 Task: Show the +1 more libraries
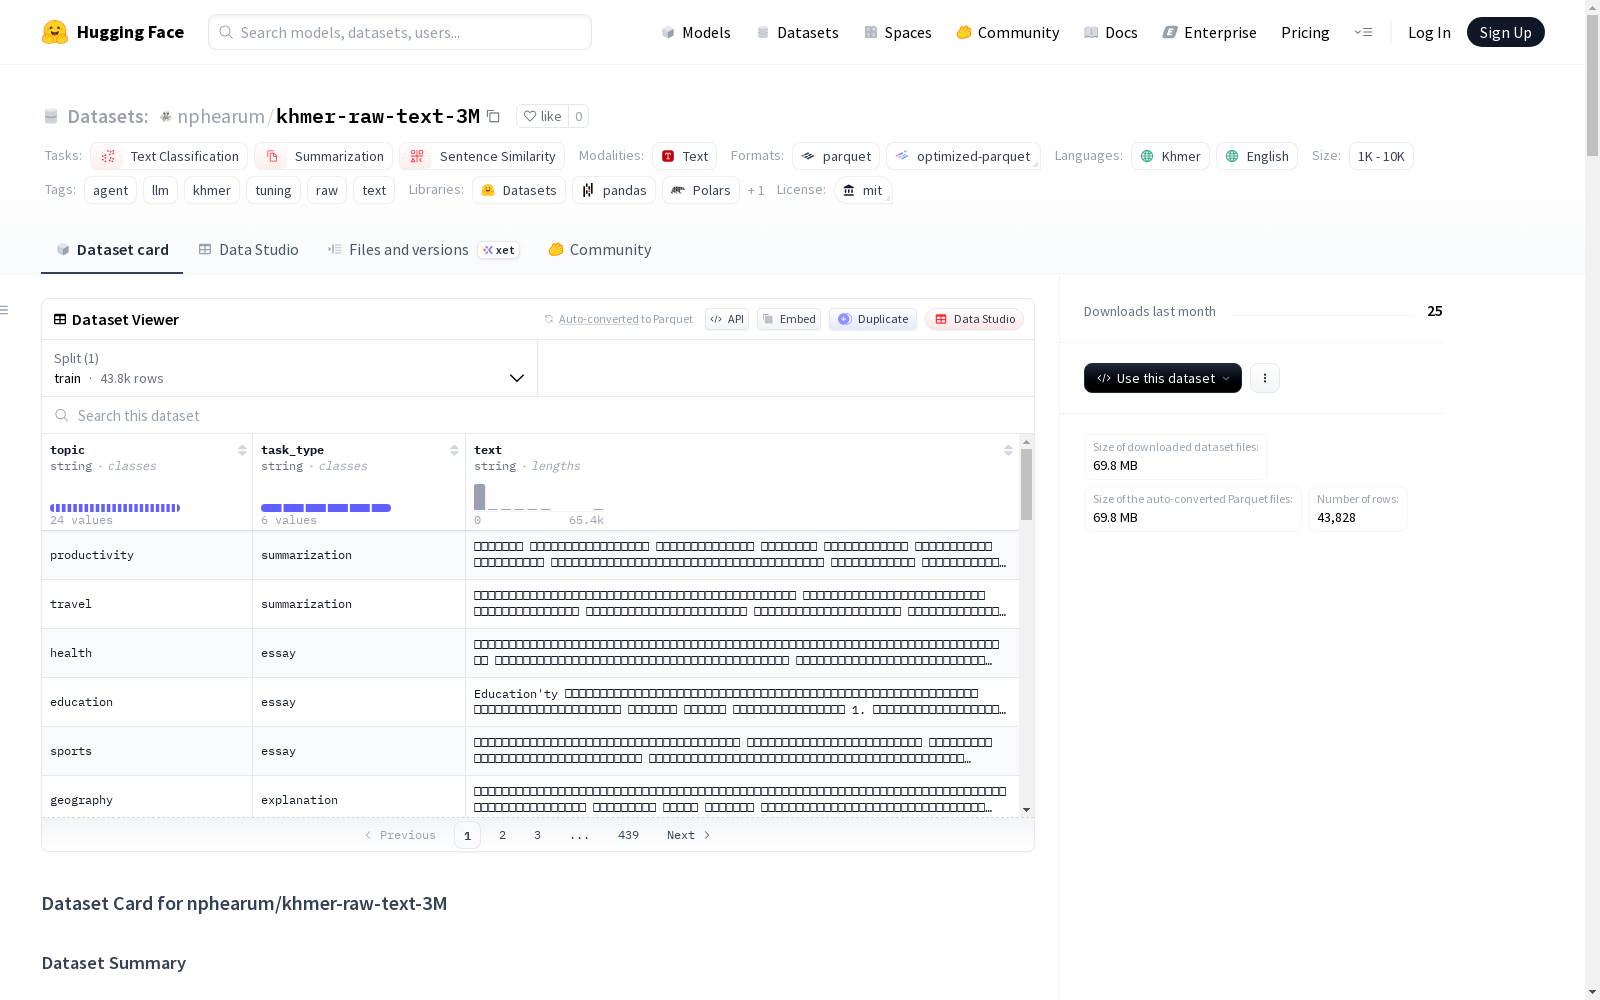point(756,190)
